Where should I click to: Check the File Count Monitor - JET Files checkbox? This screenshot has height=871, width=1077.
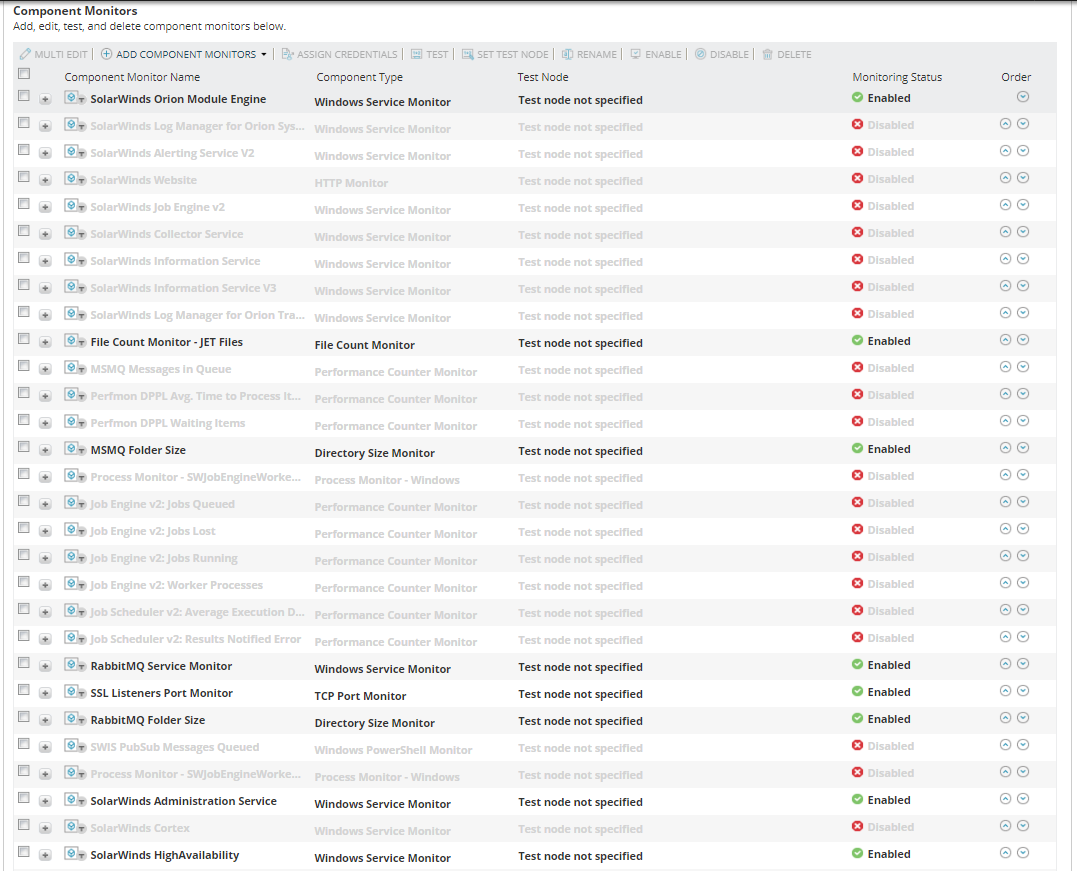[24, 339]
